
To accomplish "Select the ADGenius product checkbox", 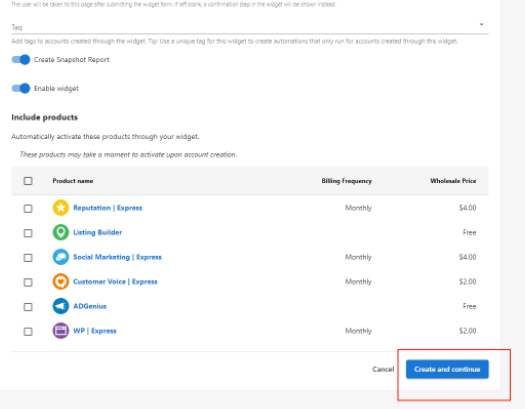I will click(28, 307).
